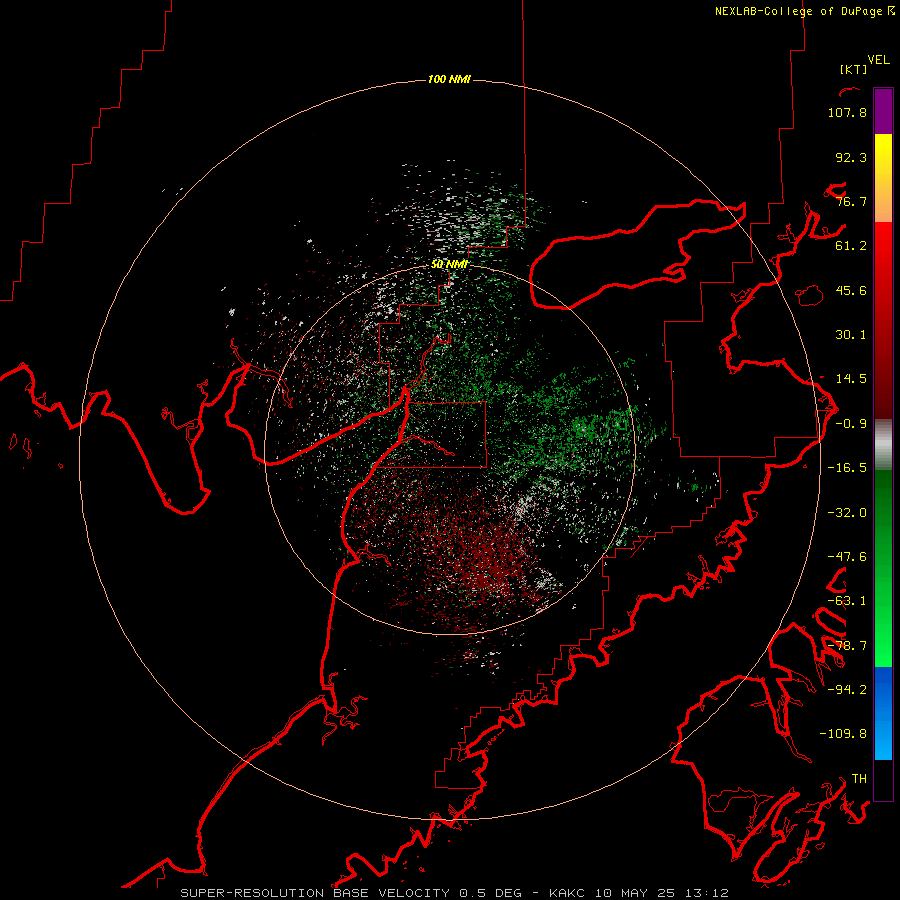Click the 14.5 velocity scale value
The image size is (900, 900).
click(851, 379)
